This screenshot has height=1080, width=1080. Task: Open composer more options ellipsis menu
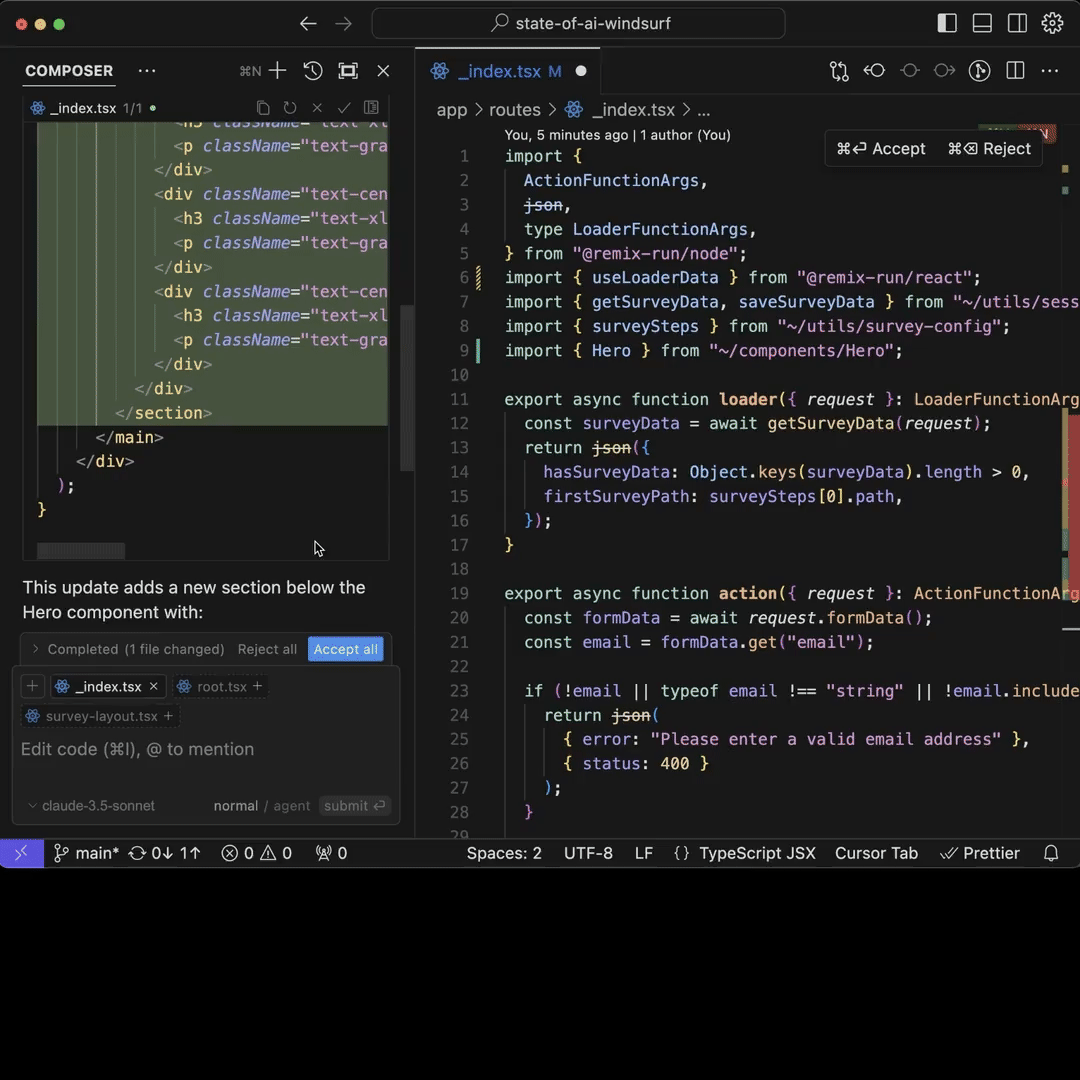(147, 71)
